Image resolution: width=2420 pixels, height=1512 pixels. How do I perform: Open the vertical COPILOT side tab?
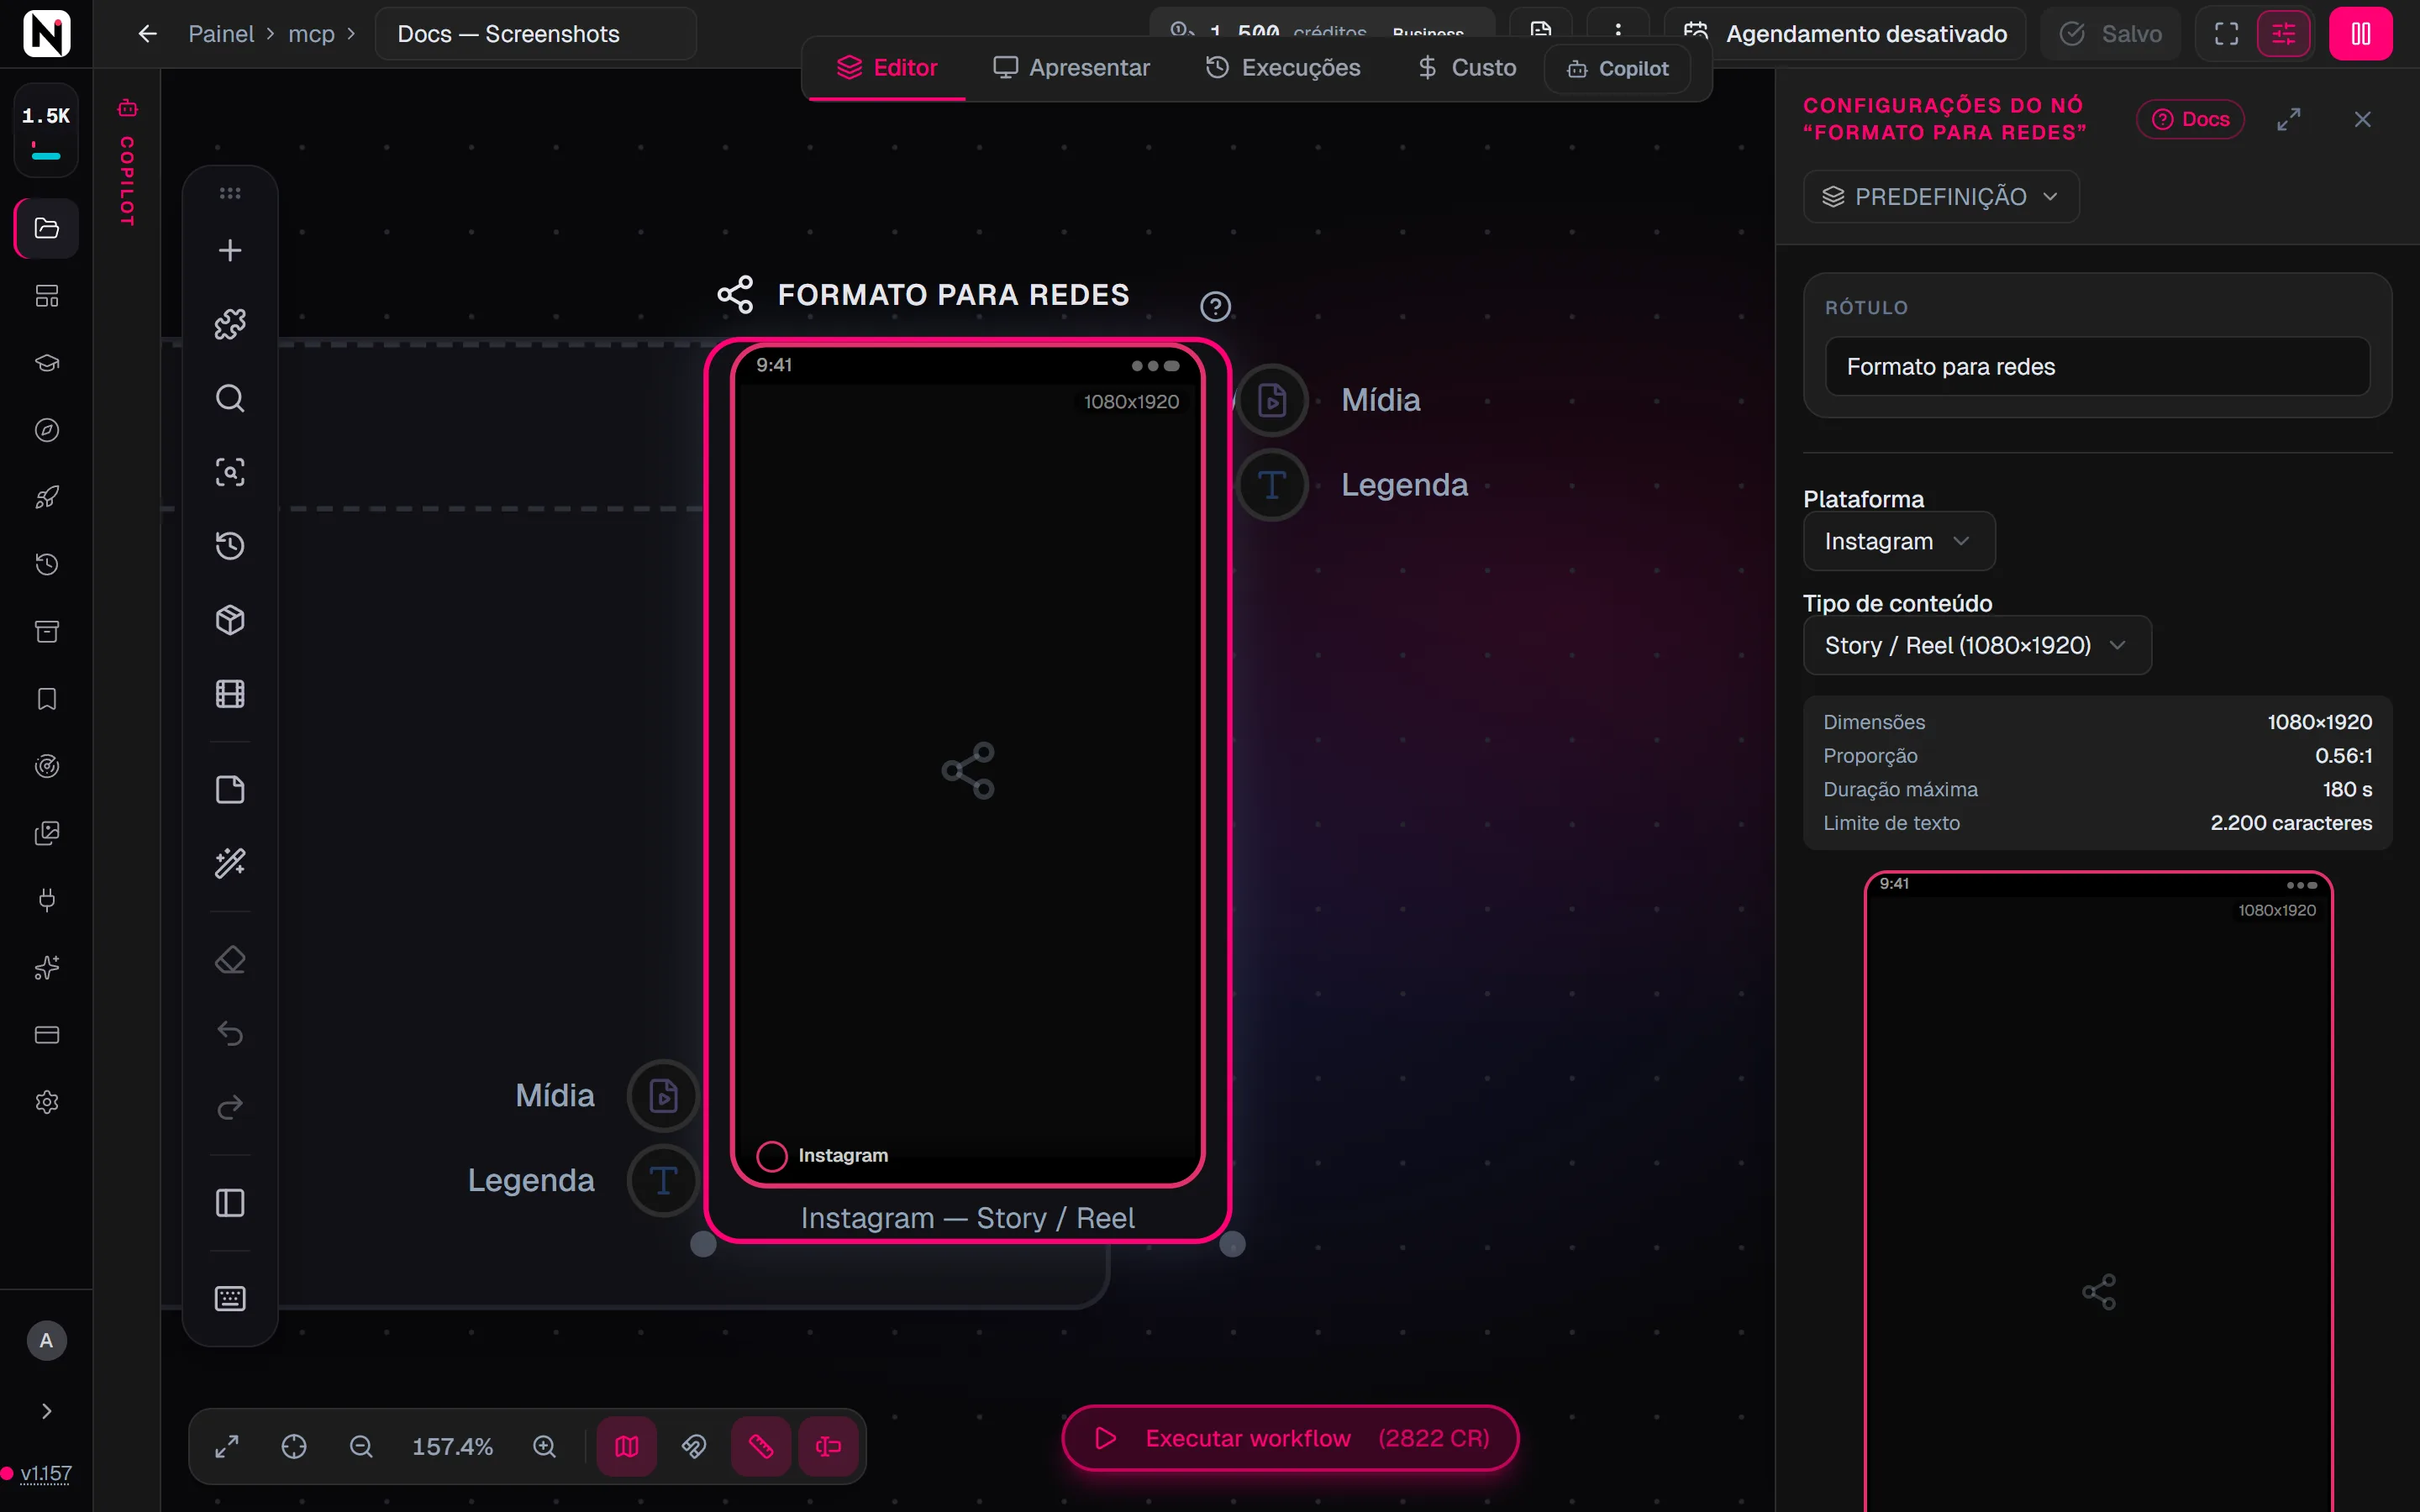(127, 163)
